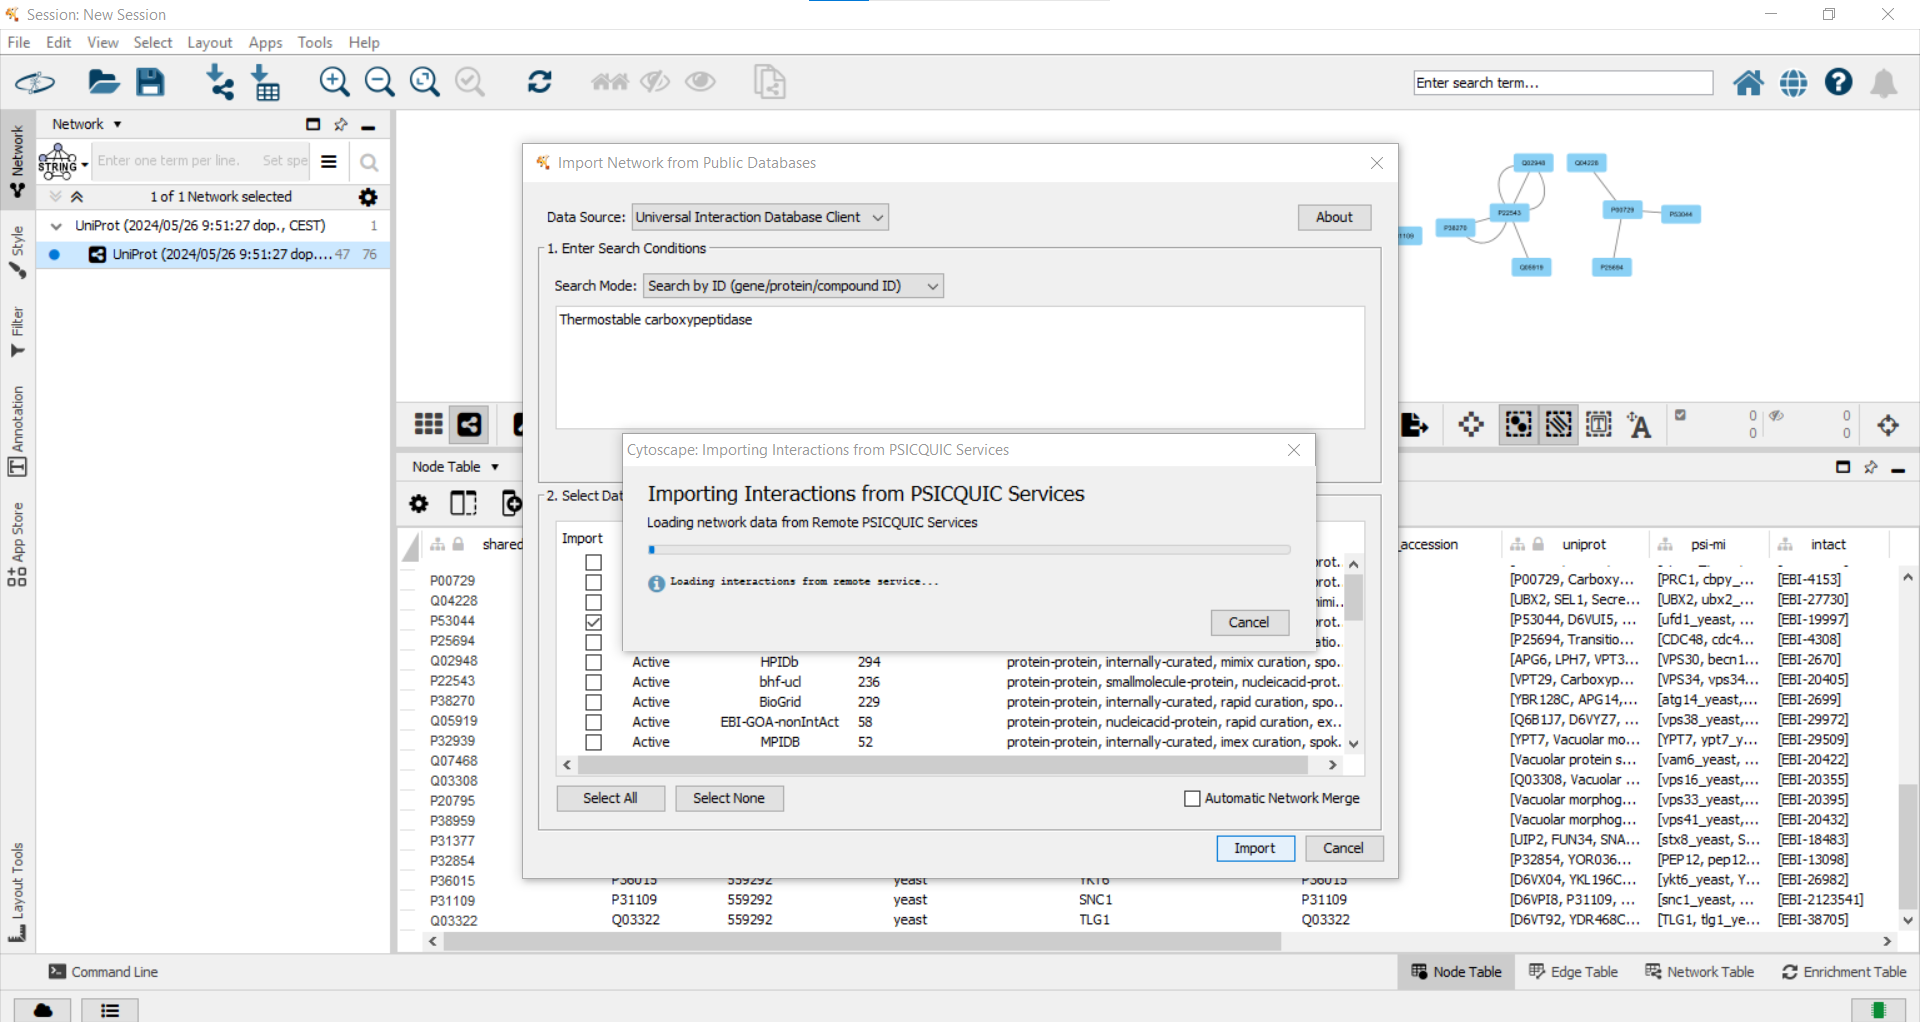
Task: Fit network content zoom icon
Action: [x=425, y=82]
